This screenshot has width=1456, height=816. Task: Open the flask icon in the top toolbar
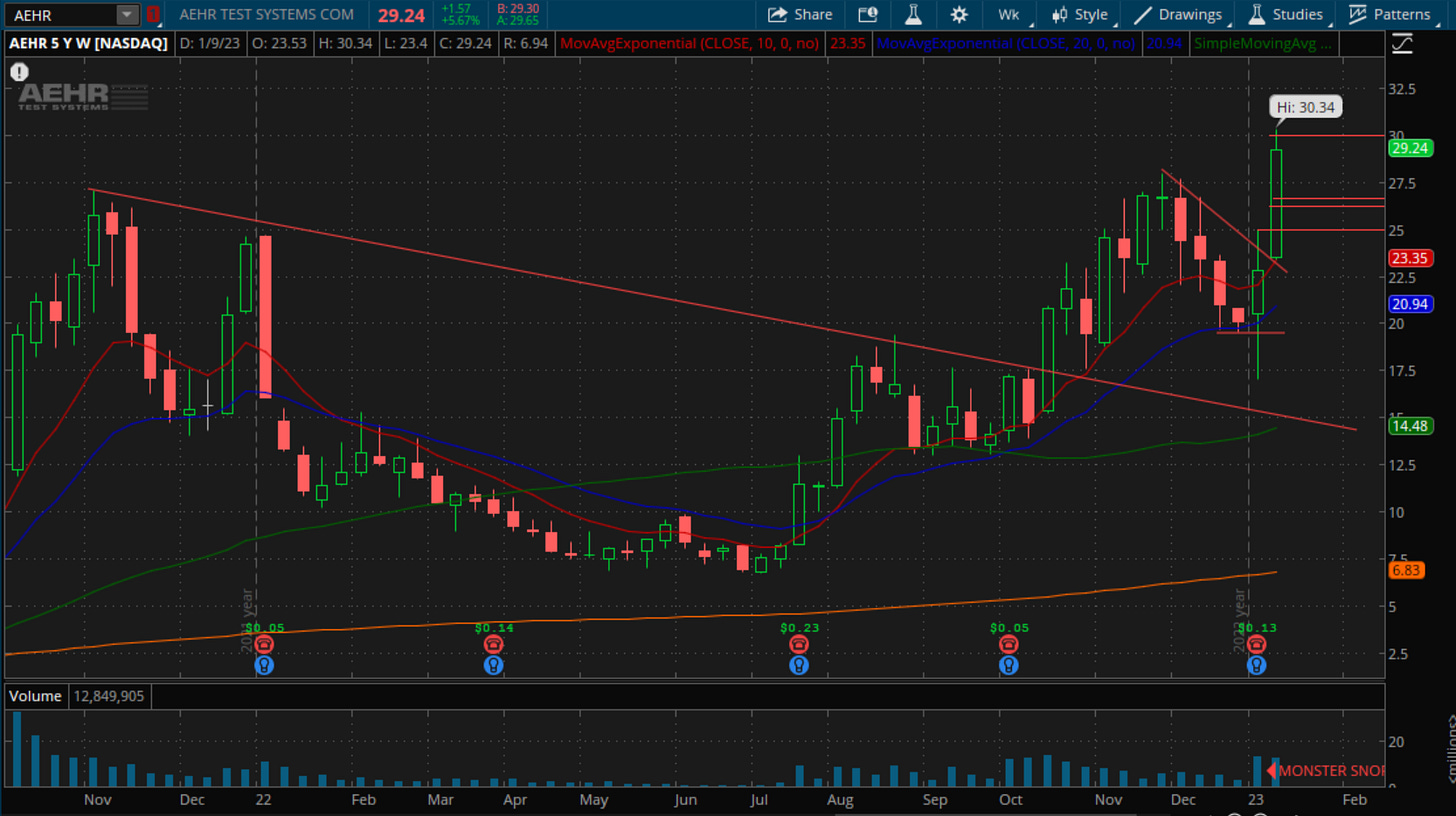[x=912, y=14]
